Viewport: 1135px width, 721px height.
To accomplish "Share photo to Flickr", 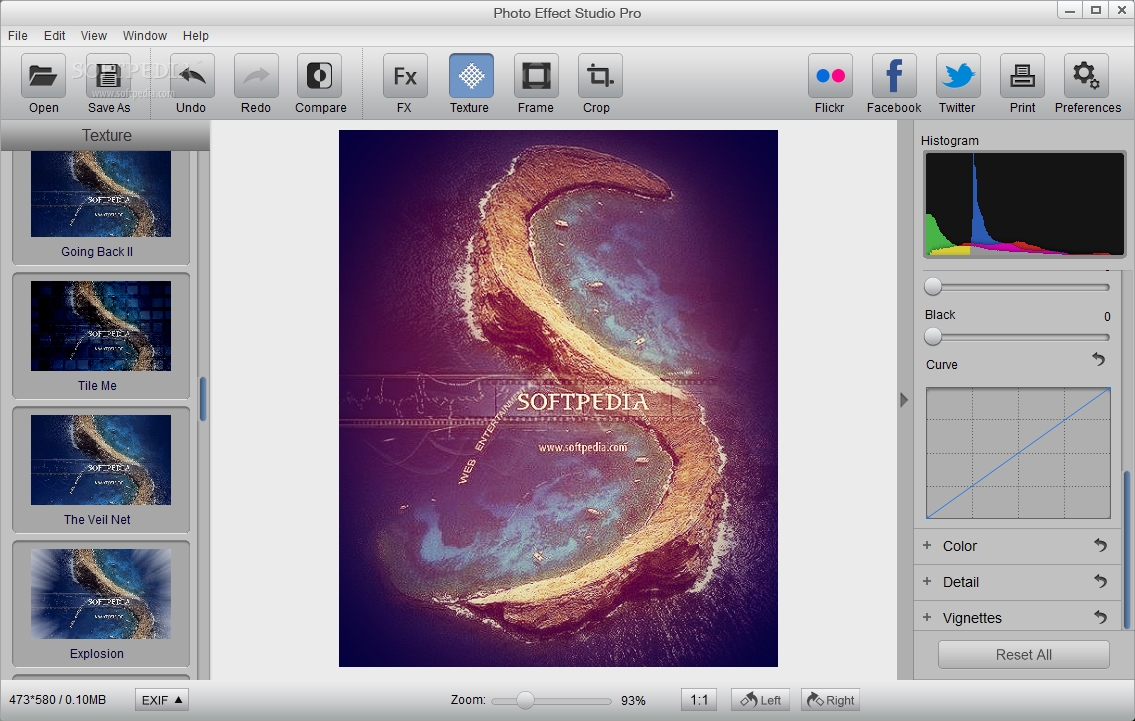I will pos(830,77).
